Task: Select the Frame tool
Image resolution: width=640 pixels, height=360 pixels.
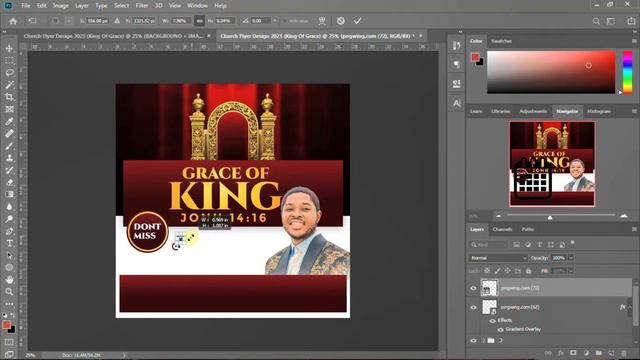Action: (x=9, y=109)
